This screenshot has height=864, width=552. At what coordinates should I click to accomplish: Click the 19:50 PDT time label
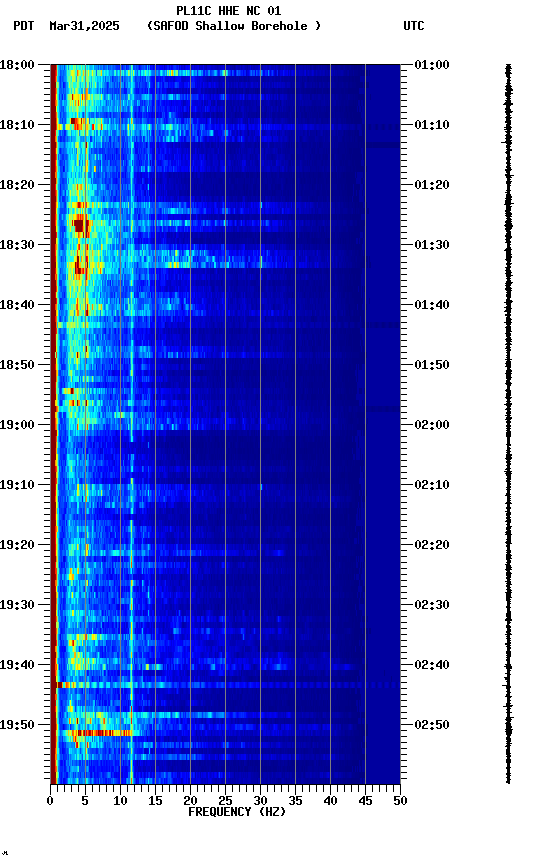(17, 725)
